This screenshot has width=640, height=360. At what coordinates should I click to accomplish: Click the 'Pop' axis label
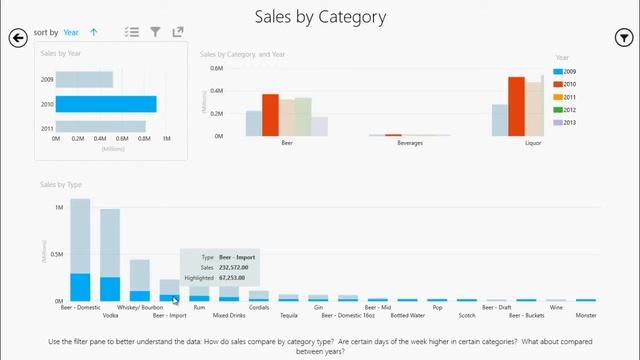tap(437, 307)
